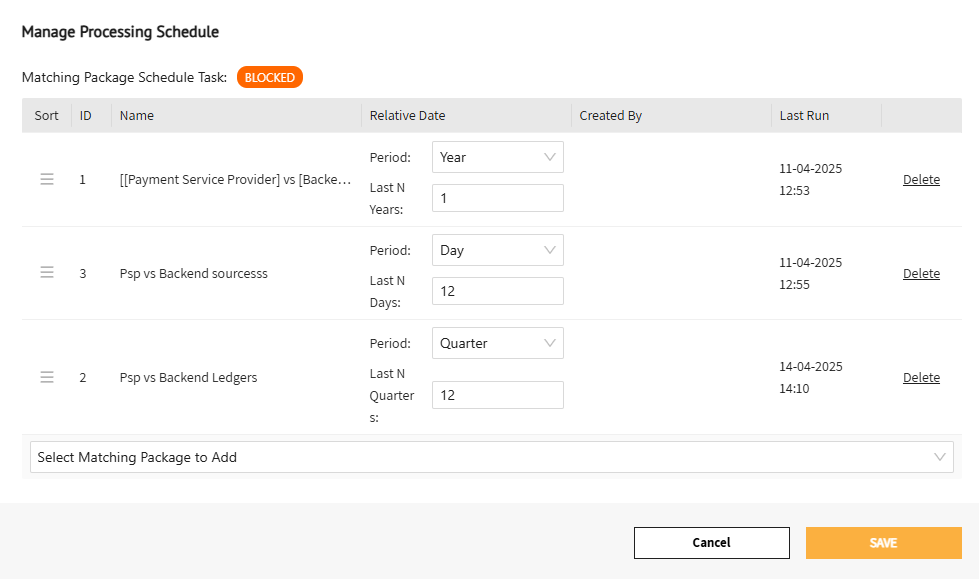Open the Period dropdown showing Day
Screen dimensions: 979x579
coord(497,250)
